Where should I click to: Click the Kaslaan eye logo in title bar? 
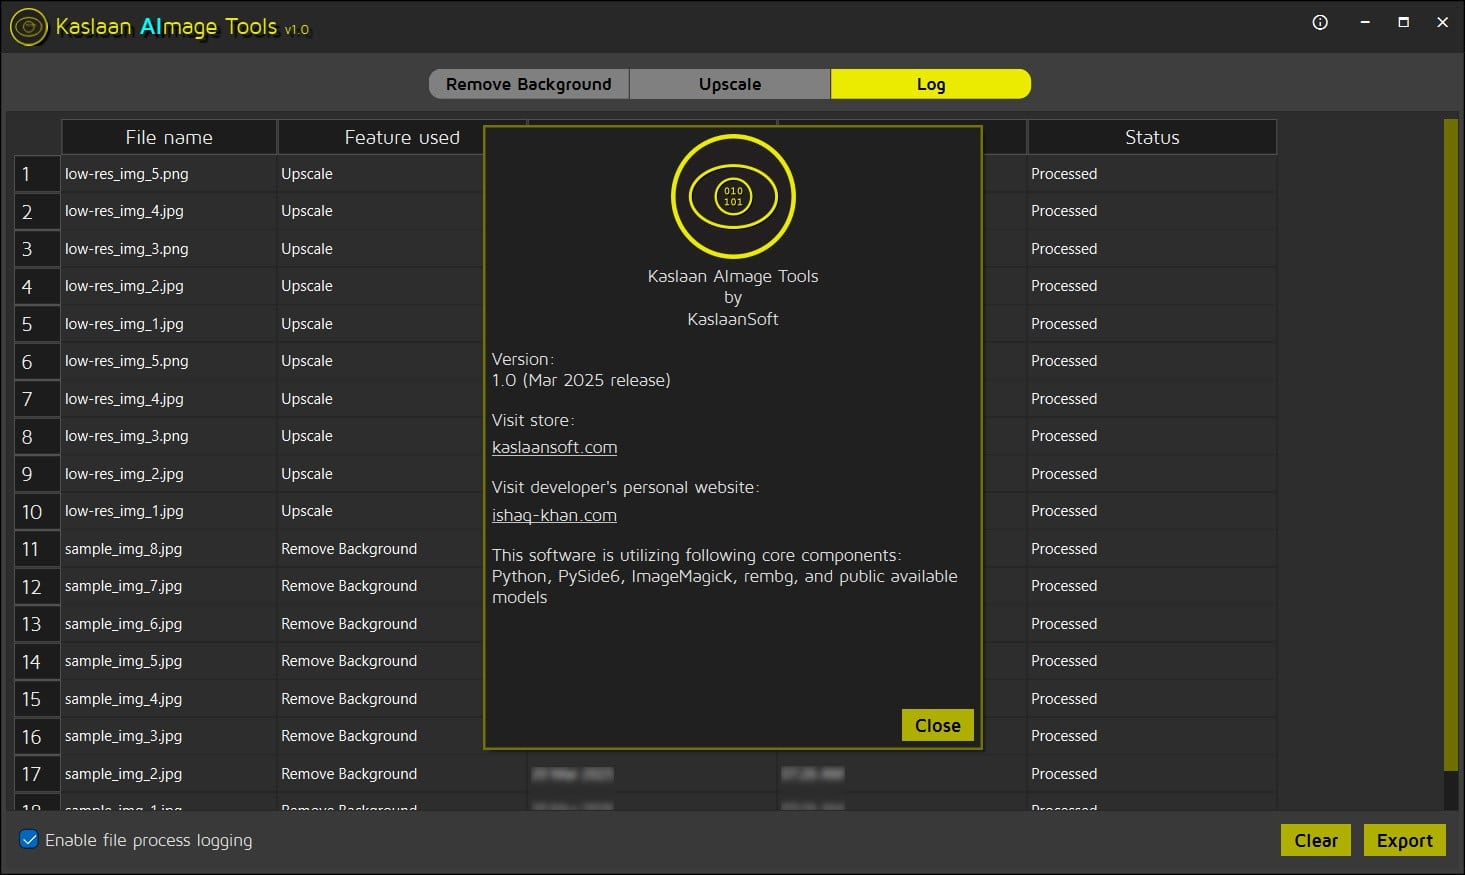pyautogui.click(x=28, y=27)
